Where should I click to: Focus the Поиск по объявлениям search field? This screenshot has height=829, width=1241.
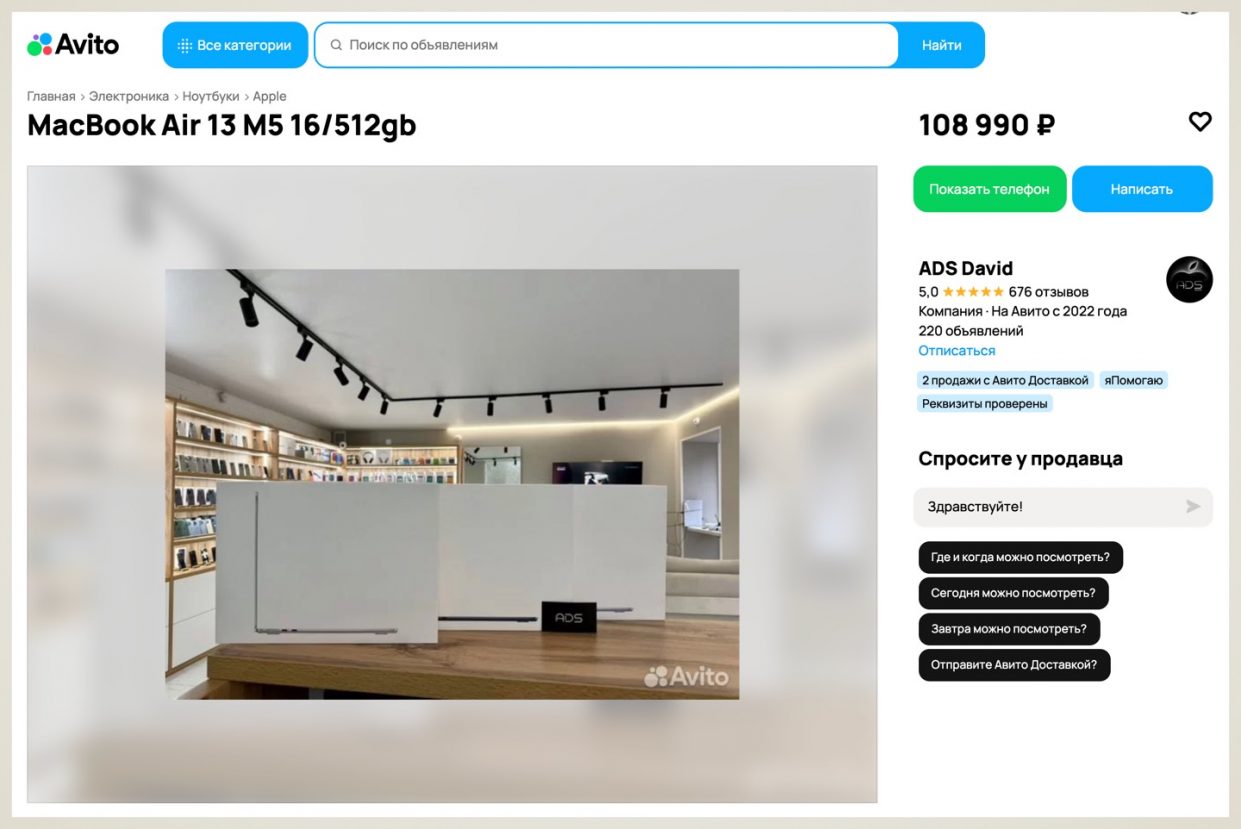click(606, 45)
